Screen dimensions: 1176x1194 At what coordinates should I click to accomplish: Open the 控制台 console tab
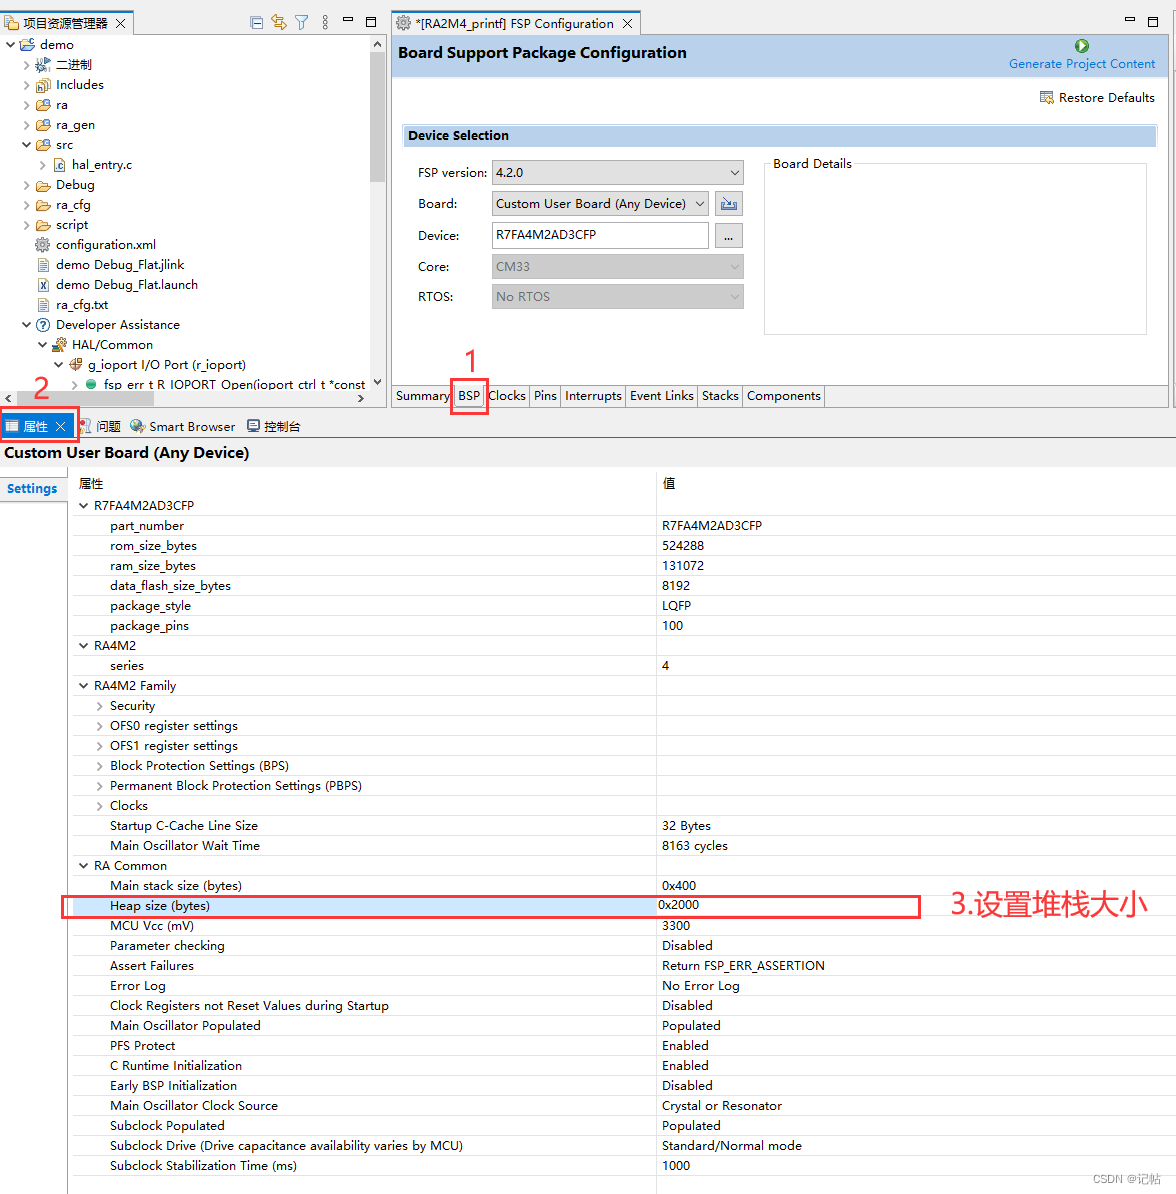tap(274, 426)
